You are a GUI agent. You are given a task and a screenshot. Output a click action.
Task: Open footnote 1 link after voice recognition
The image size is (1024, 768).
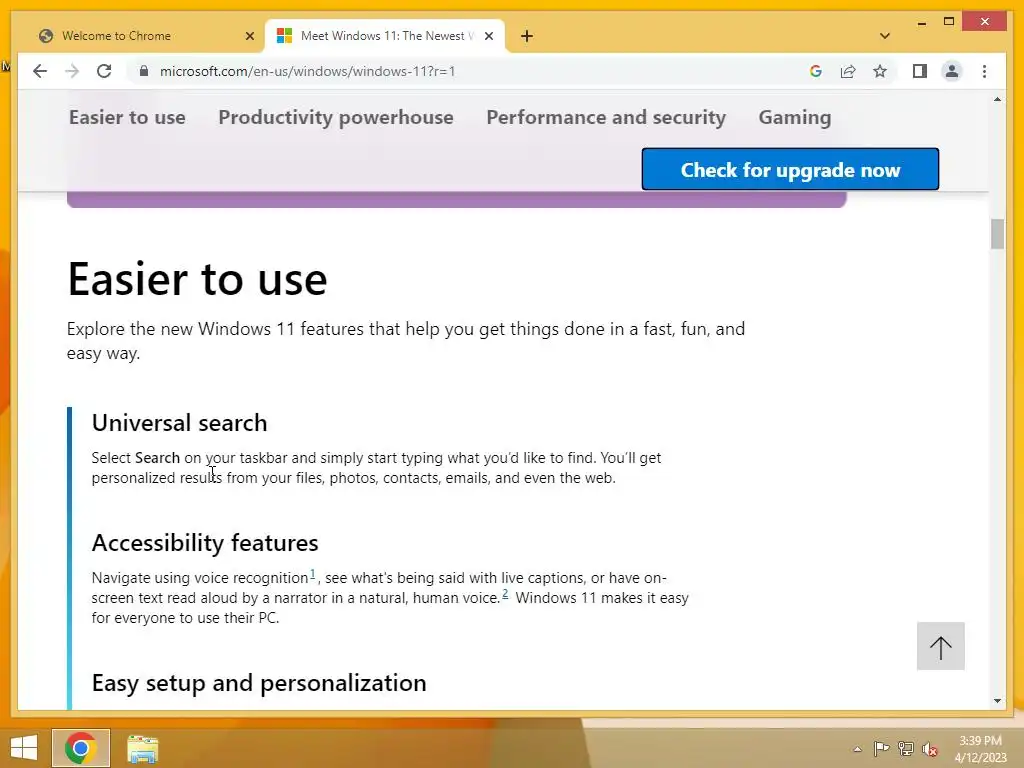click(312, 574)
